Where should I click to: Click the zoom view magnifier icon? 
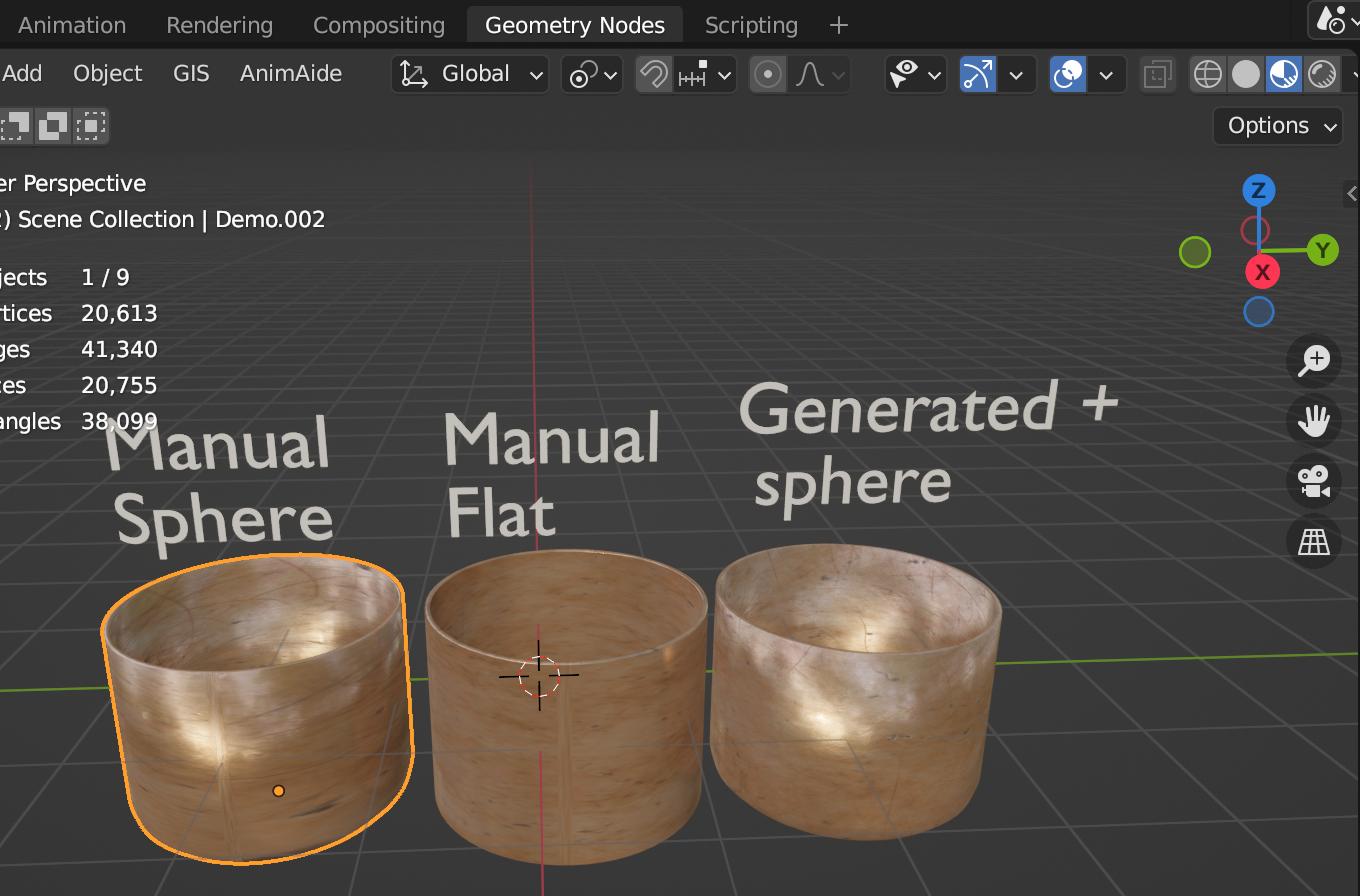point(1314,360)
